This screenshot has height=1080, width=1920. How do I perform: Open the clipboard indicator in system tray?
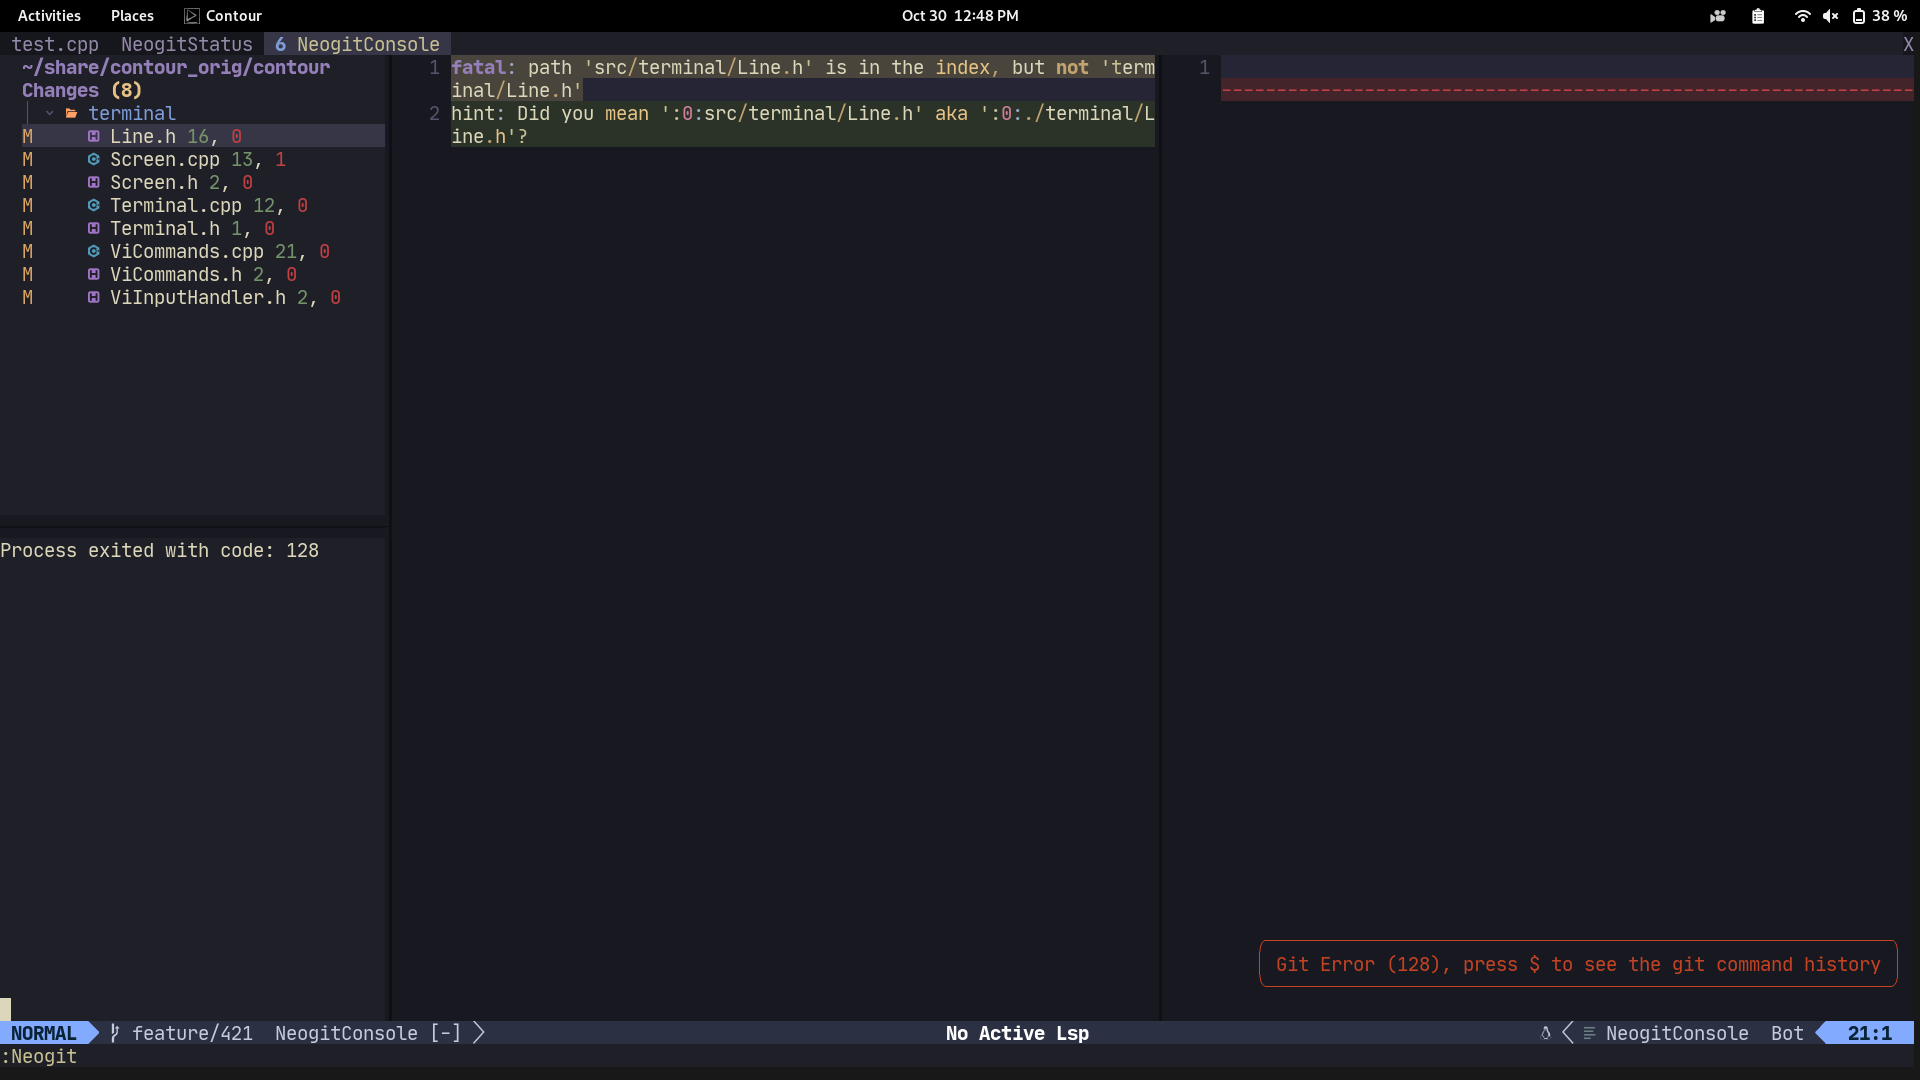1758,16
